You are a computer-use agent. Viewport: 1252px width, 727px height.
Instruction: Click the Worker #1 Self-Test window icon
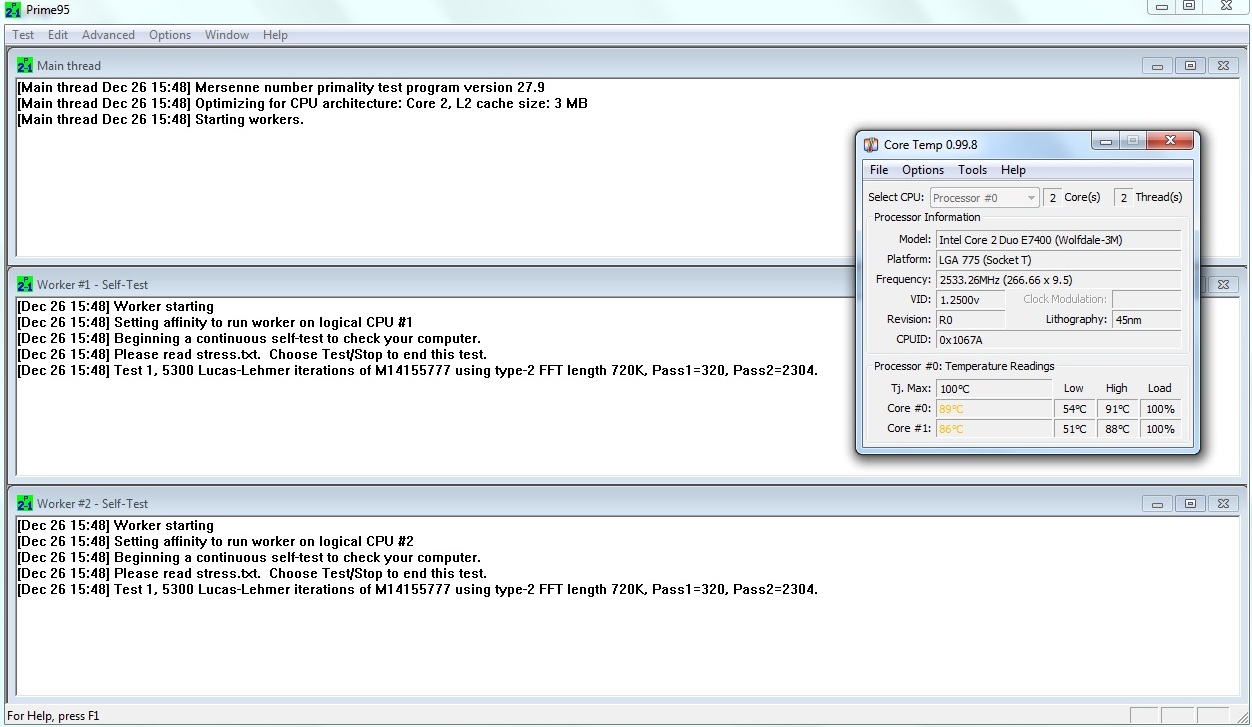pos(25,285)
